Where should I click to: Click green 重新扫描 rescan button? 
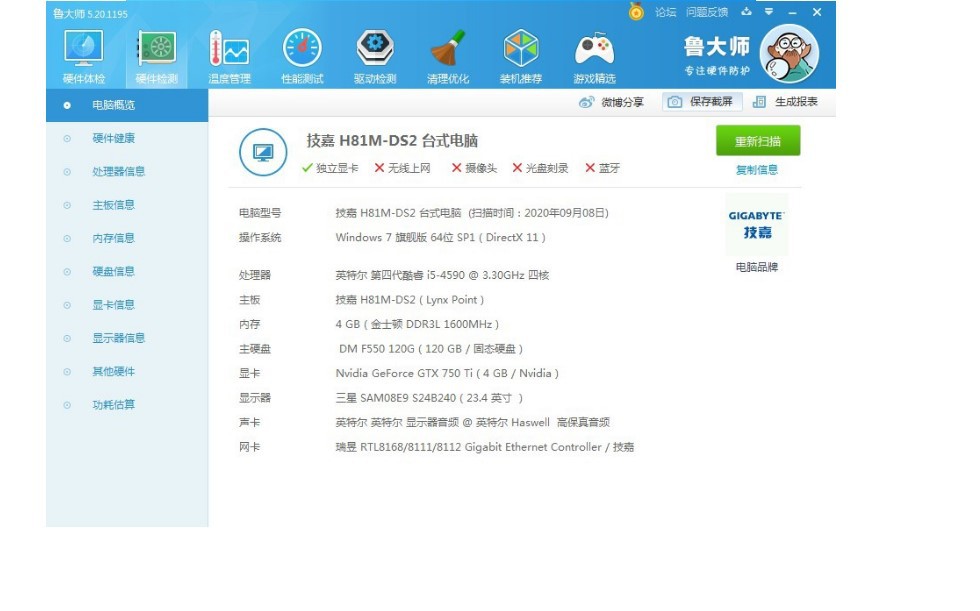pos(758,141)
